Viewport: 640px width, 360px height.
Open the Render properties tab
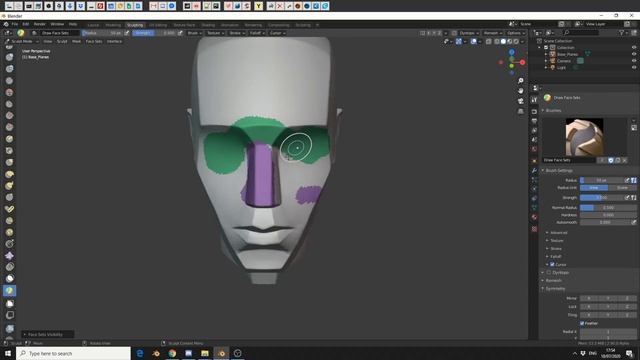(x=534, y=111)
